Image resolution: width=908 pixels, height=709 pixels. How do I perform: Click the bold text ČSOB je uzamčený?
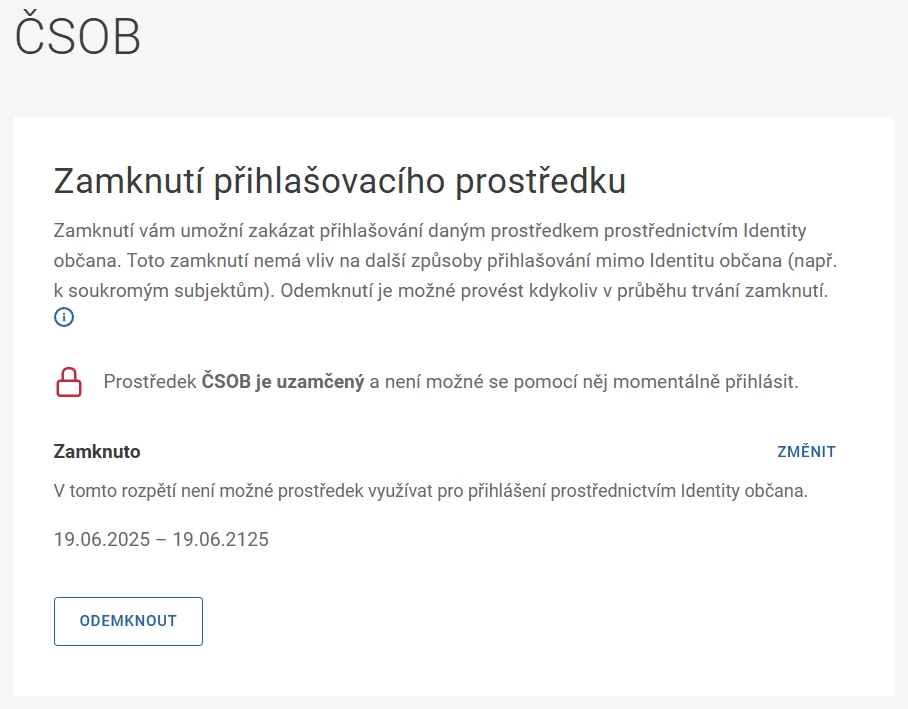283,382
